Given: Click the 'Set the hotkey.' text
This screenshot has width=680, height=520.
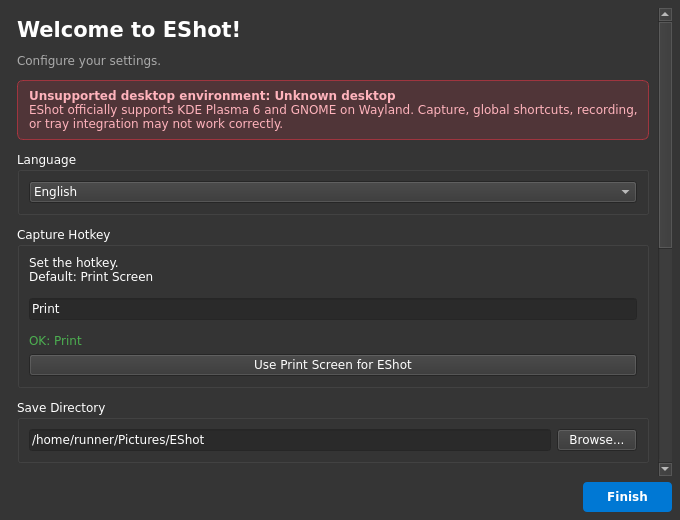Looking at the screenshot, I should tap(73, 263).
